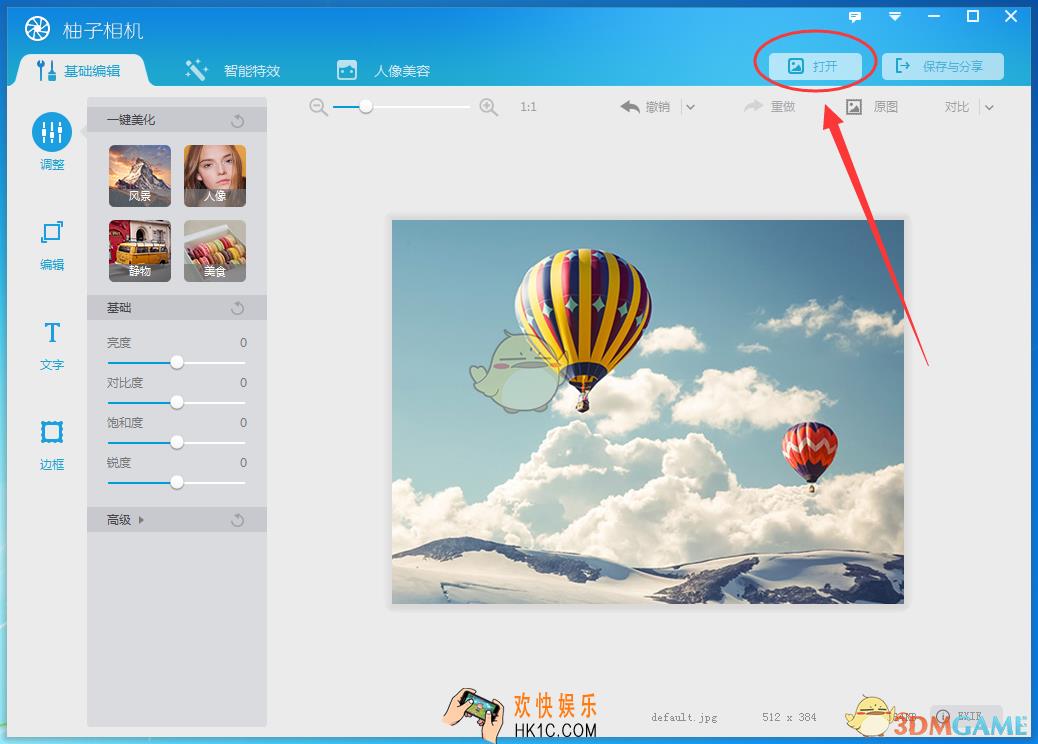Image resolution: width=1038 pixels, height=744 pixels.
Task: Click the hot air balloon image canvas
Action: coord(647,412)
